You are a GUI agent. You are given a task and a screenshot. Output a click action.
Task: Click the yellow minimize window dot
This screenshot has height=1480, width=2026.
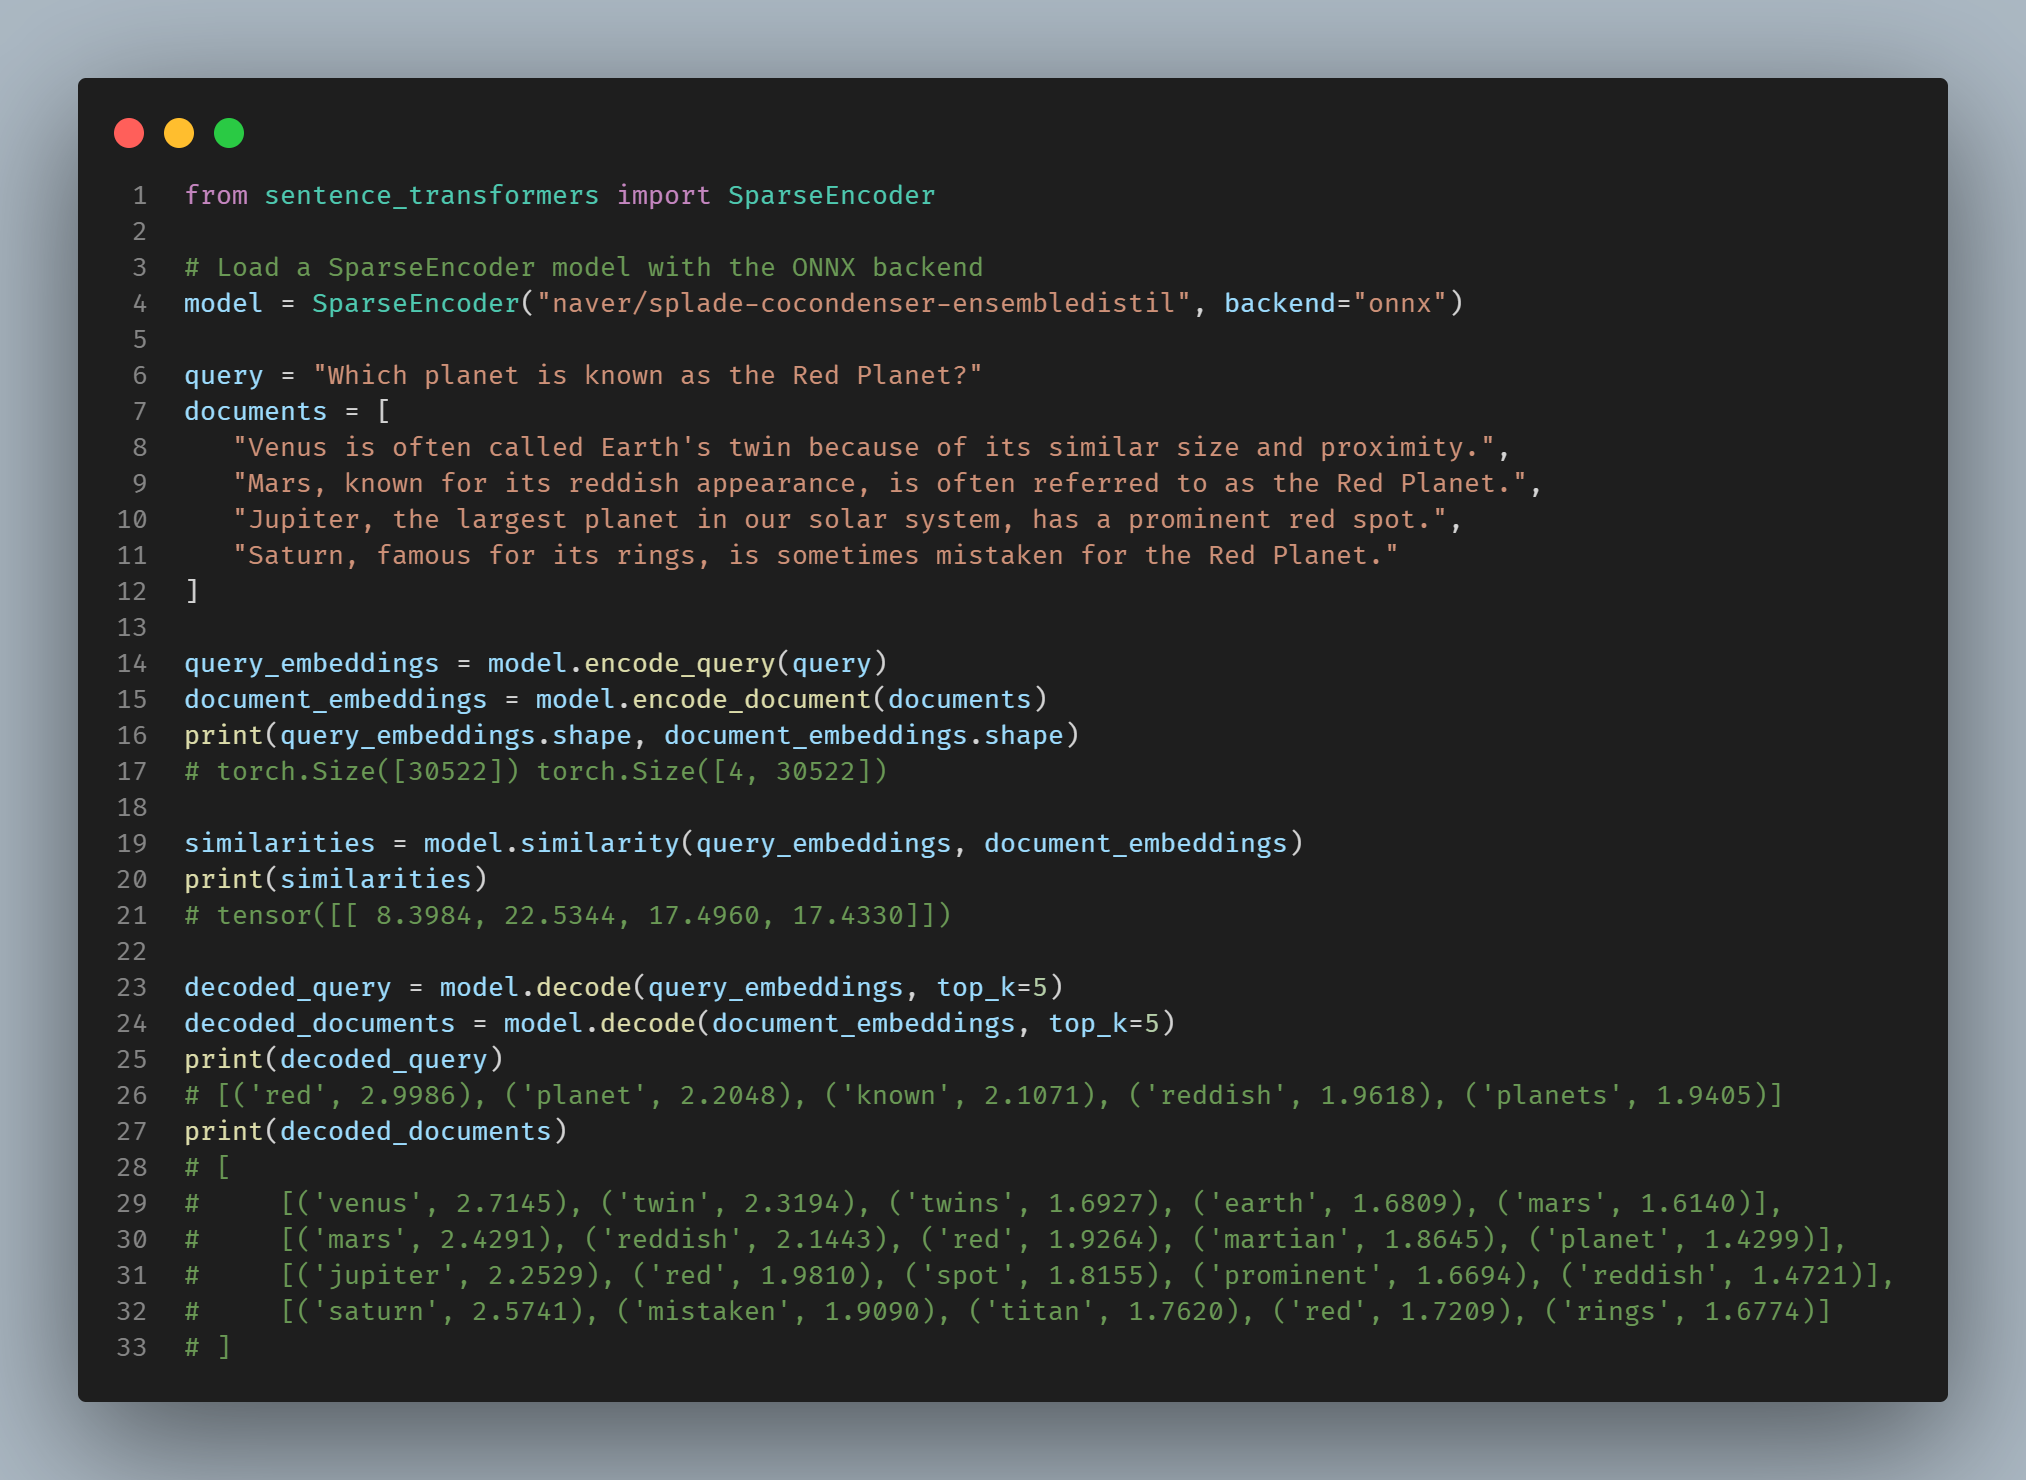(x=179, y=133)
